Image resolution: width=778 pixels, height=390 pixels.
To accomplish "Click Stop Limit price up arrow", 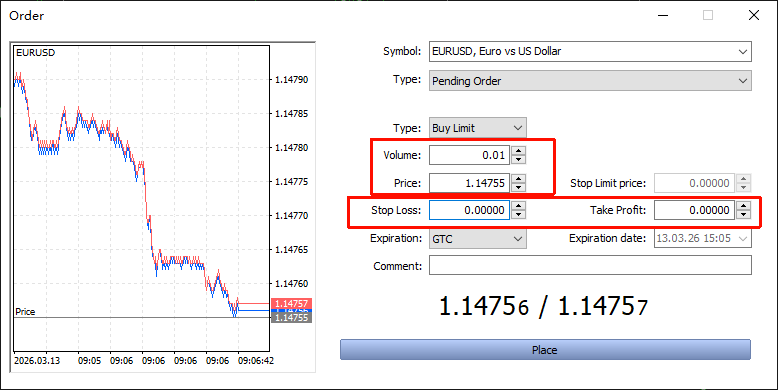I will point(743,179).
